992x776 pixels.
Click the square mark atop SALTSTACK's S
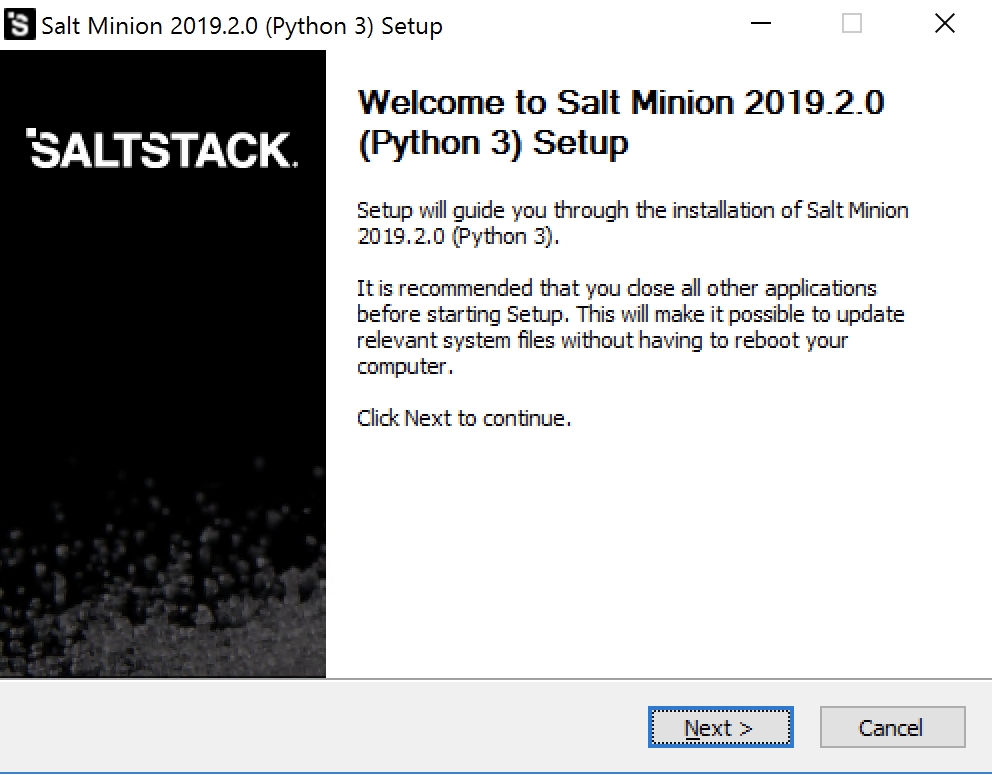(30, 132)
